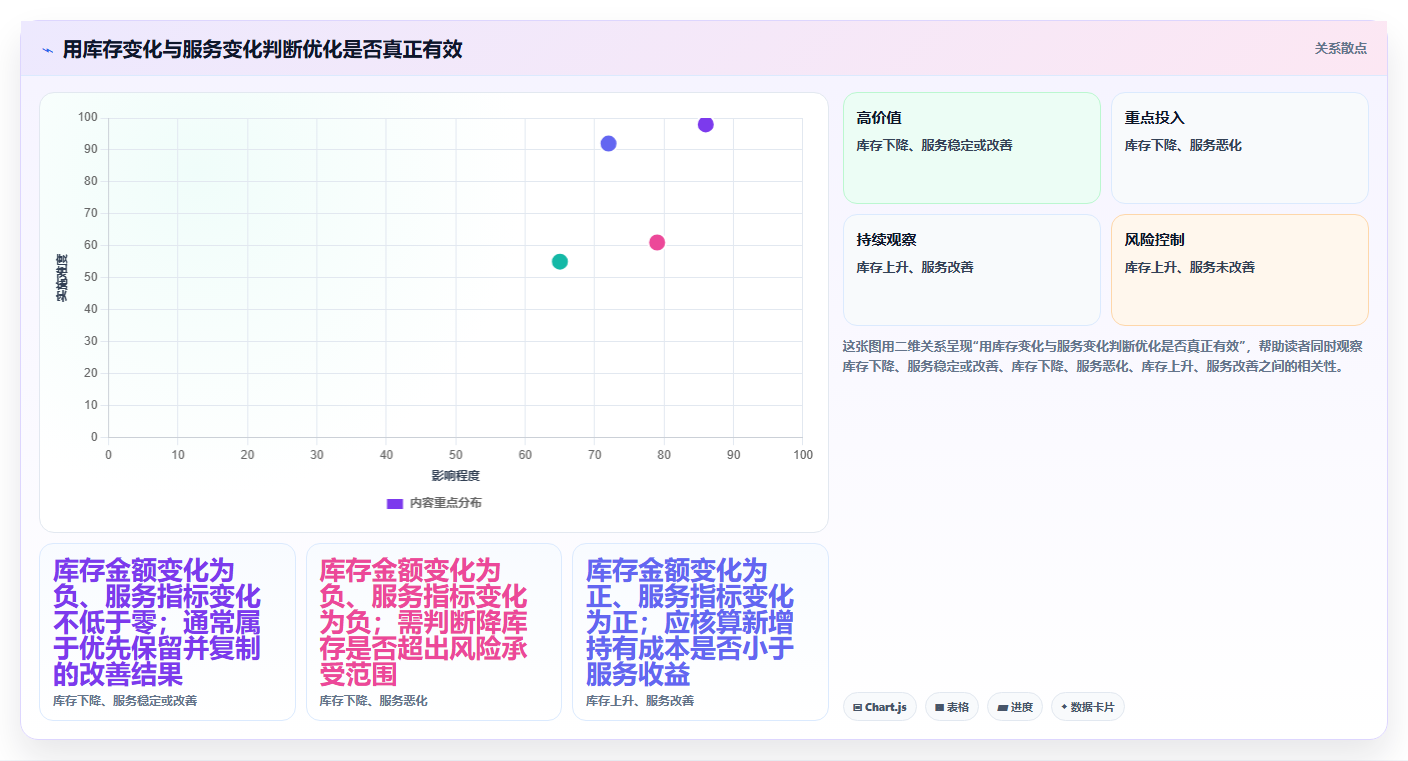Screen dimensions: 1408x761
Task: Click the purple legend swatch
Action: [394, 503]
